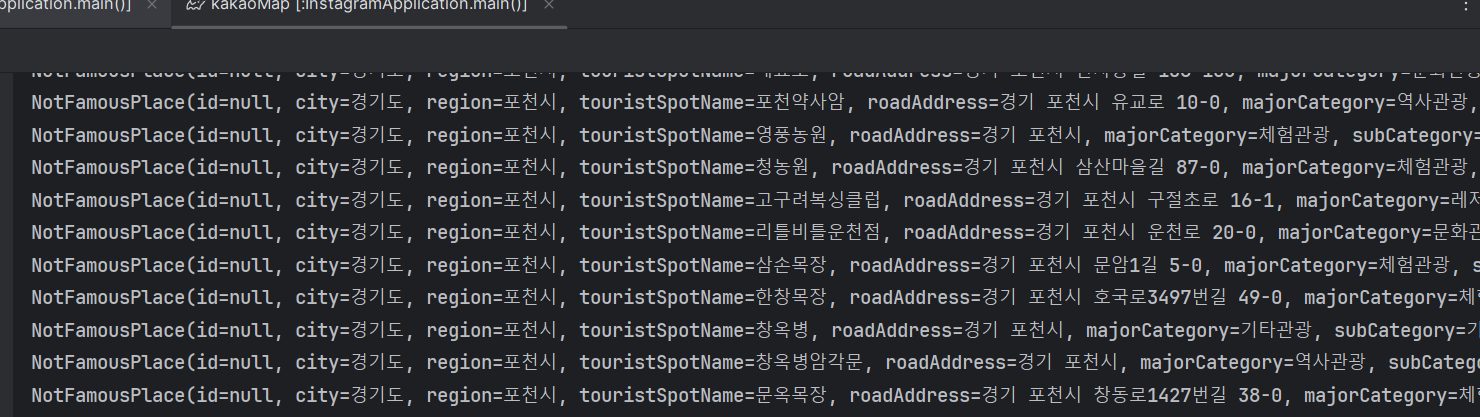Open the vertical ellipsis options menu
This screenshot has width=1480, height=417.
1465,6
